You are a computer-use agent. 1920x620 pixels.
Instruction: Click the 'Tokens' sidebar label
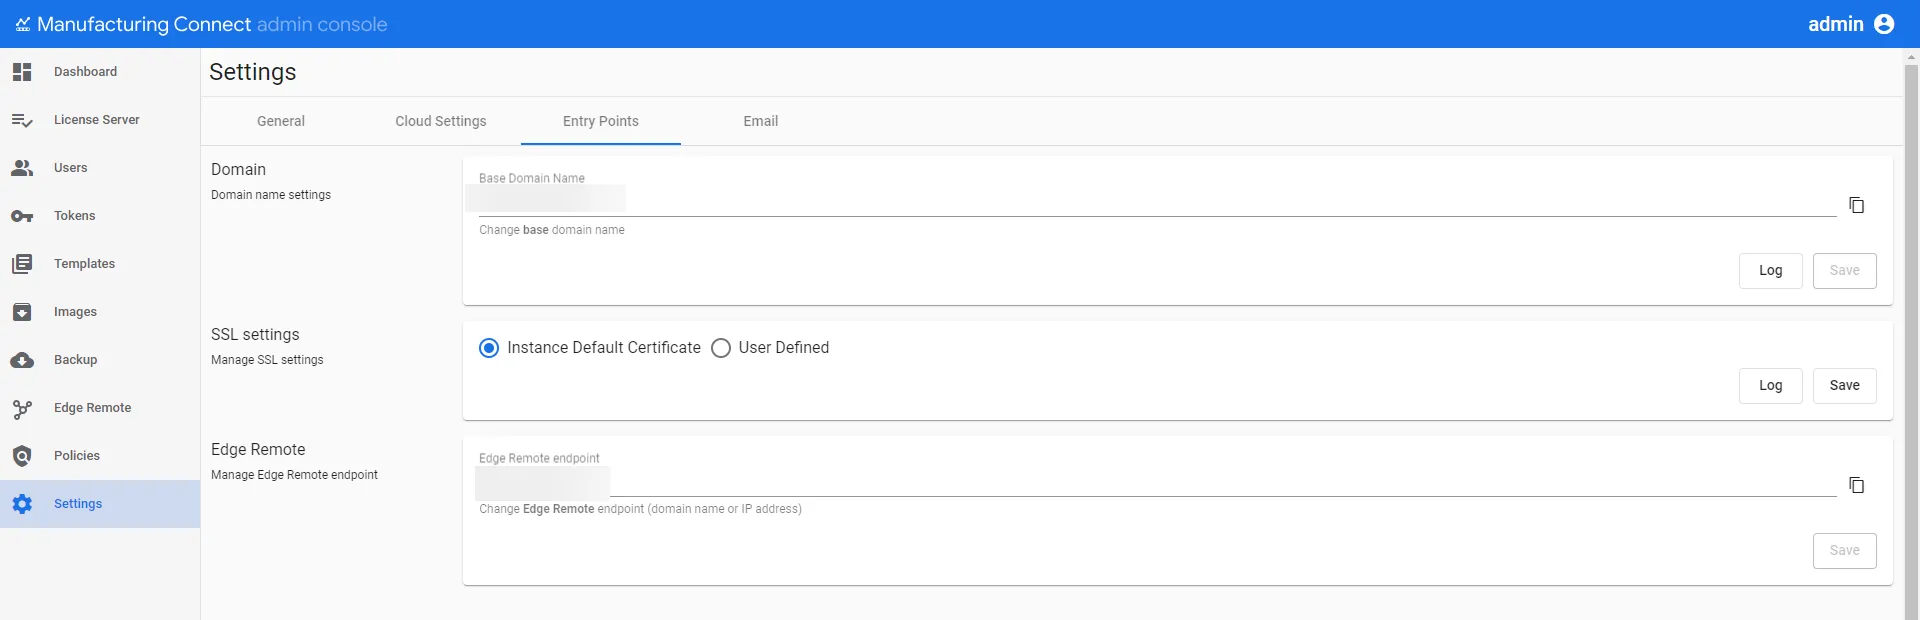tap(75, 216)
